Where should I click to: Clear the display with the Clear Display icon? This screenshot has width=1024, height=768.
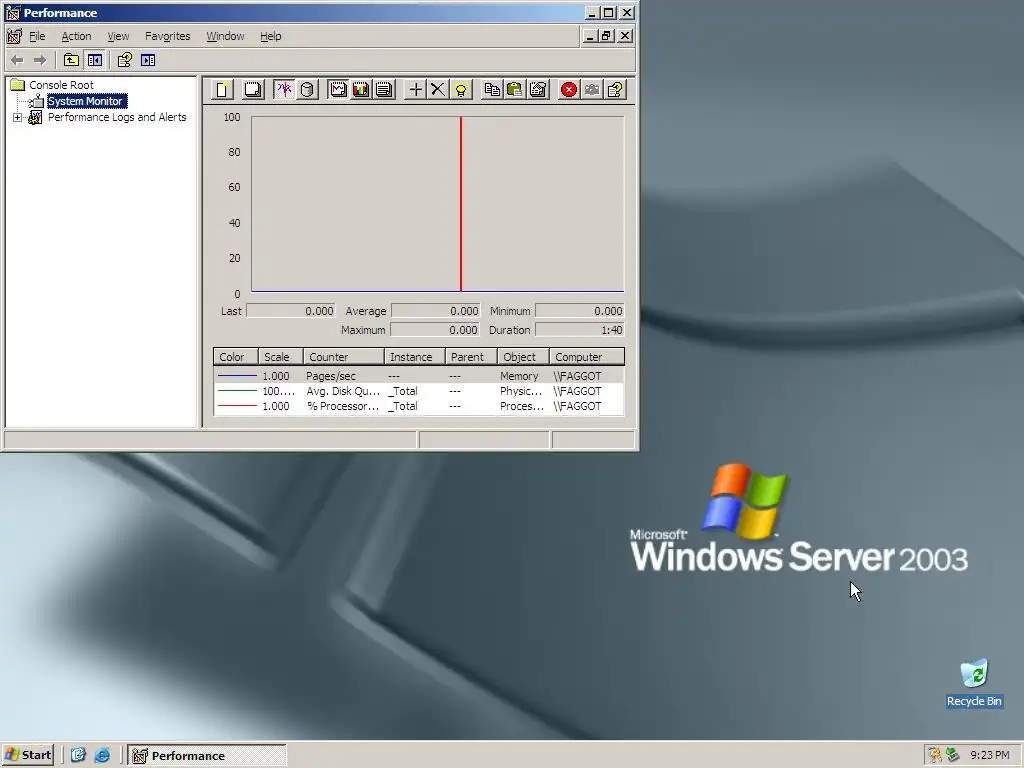click(x=253, y=89)
